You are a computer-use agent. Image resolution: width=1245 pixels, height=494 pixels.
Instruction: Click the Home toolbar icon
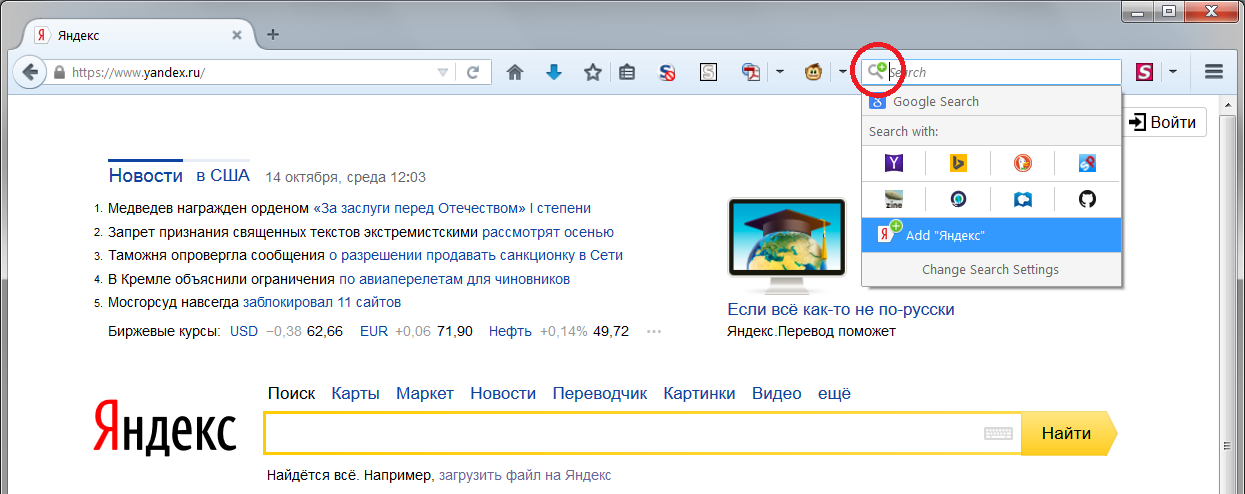point(515,72)
